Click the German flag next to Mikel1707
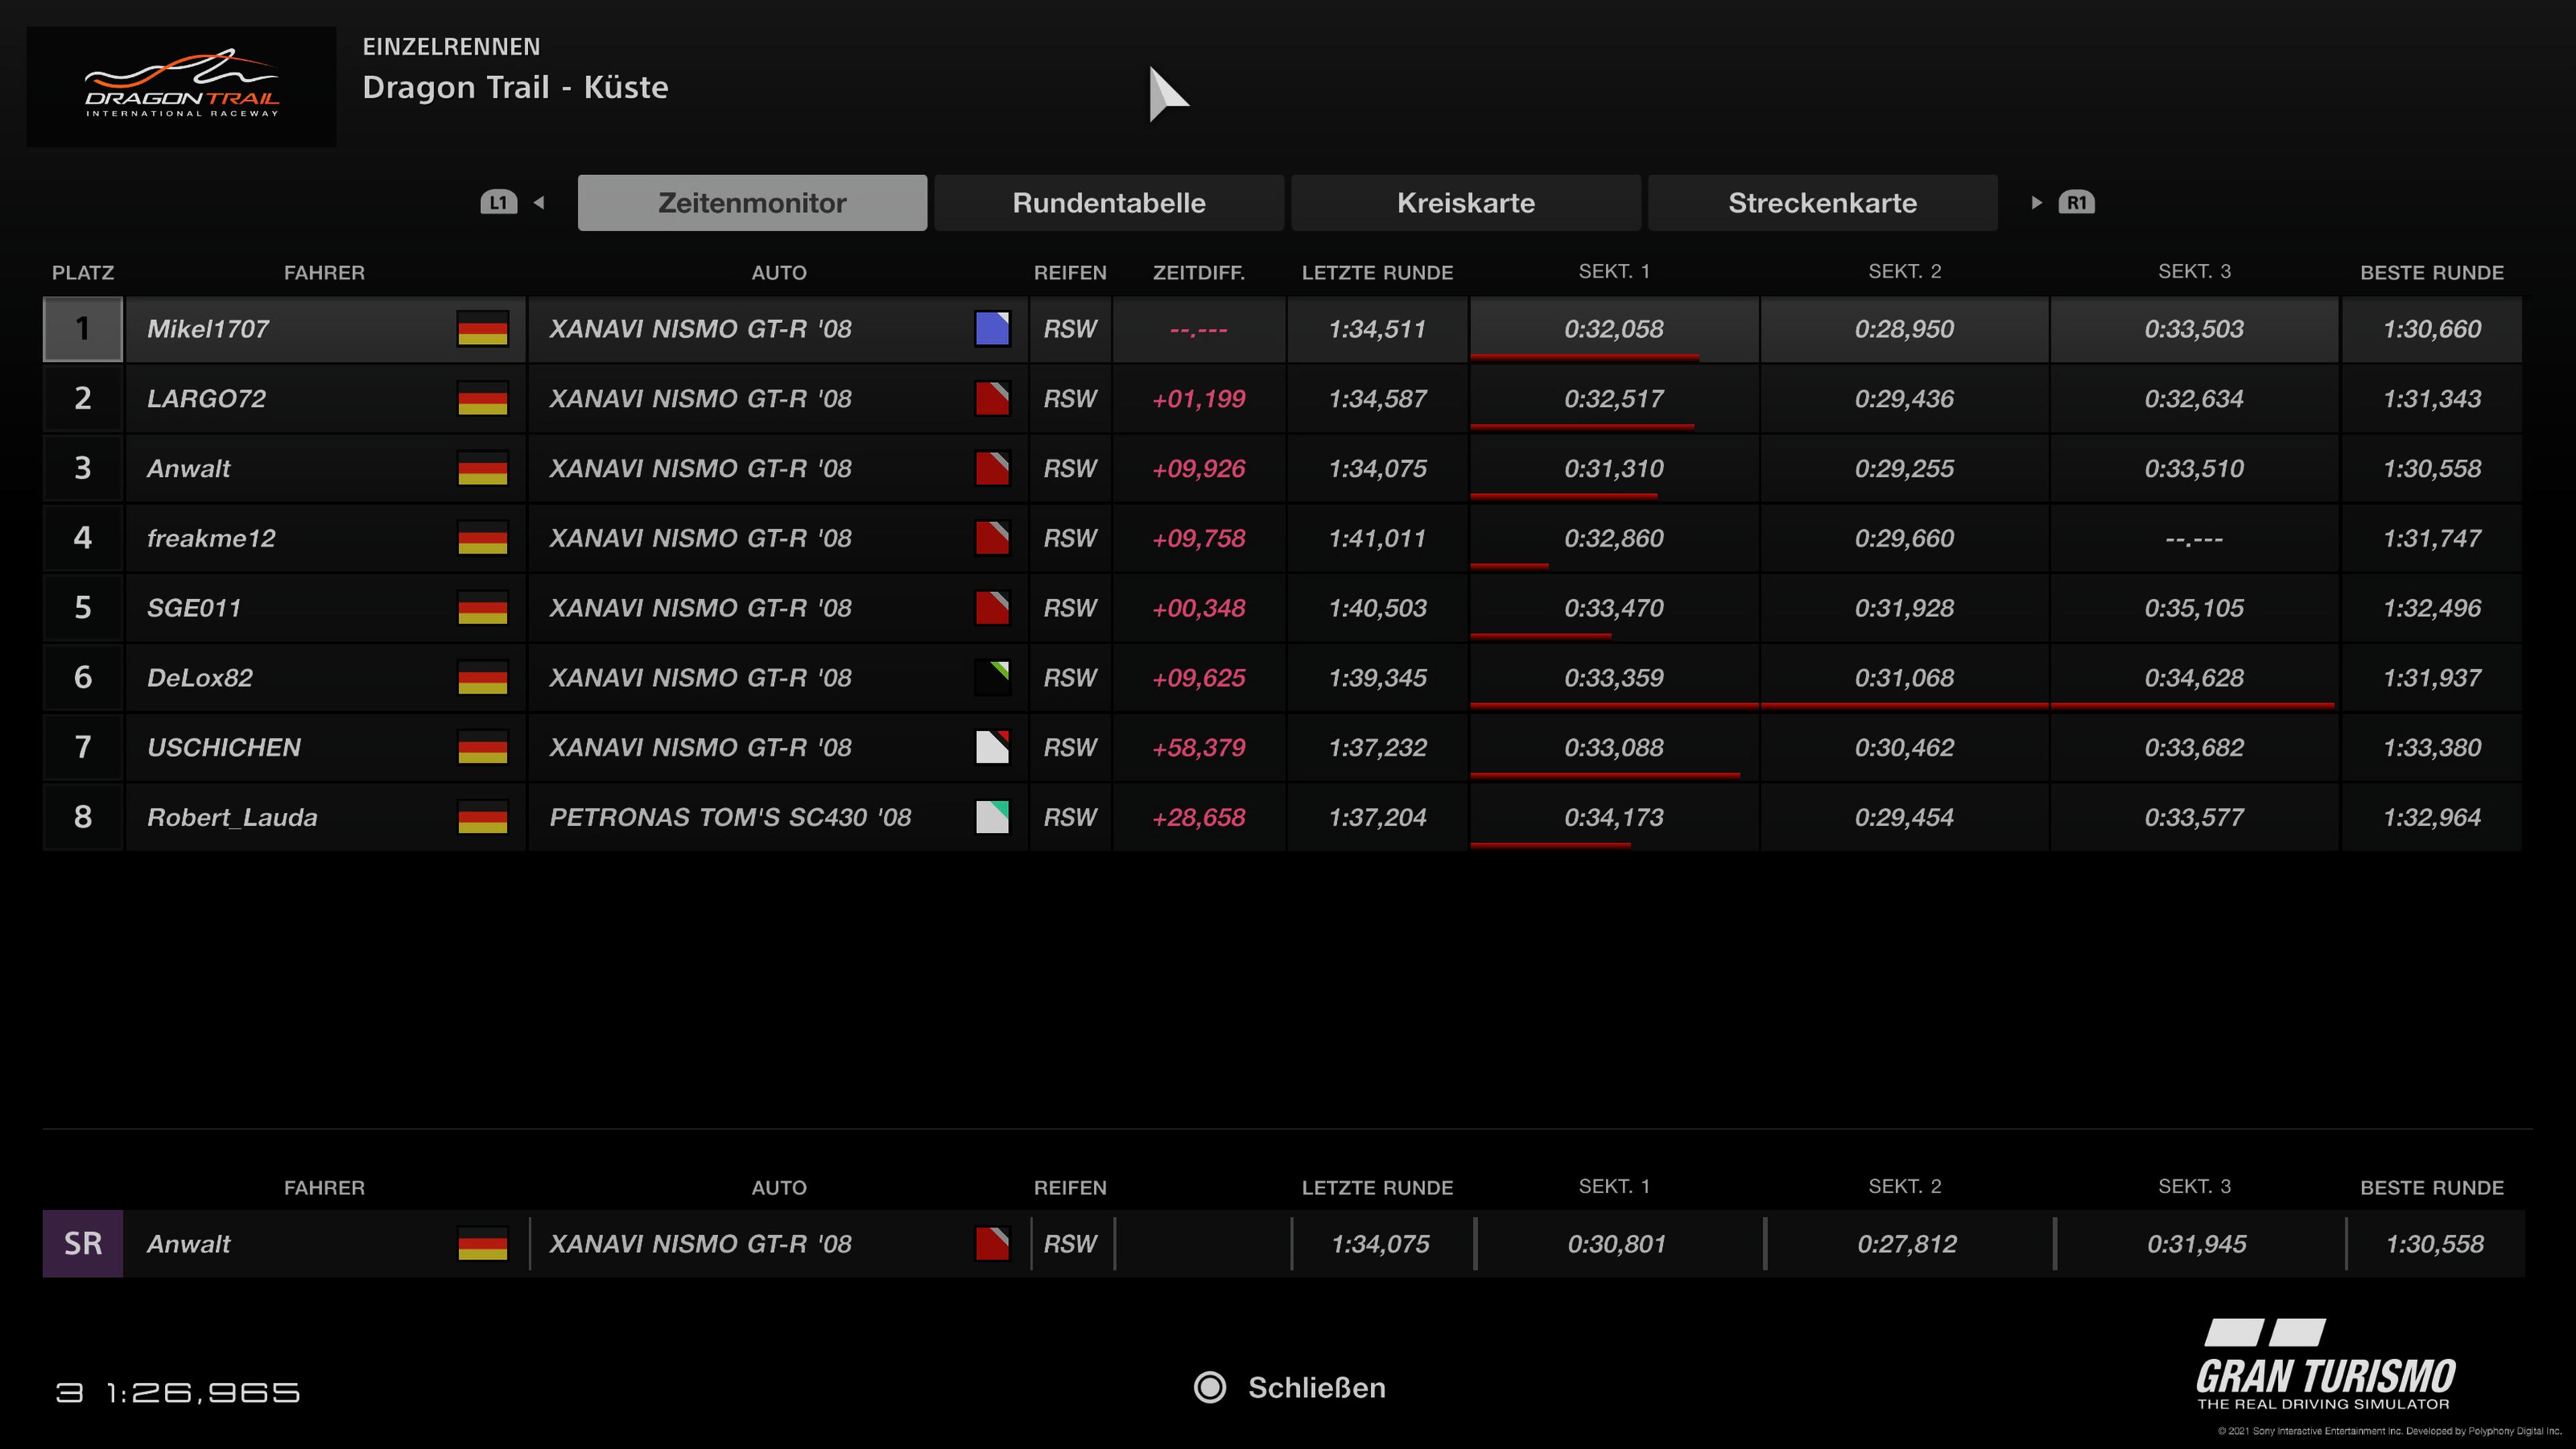The image size is (2576, 1449). pos(482,329)
